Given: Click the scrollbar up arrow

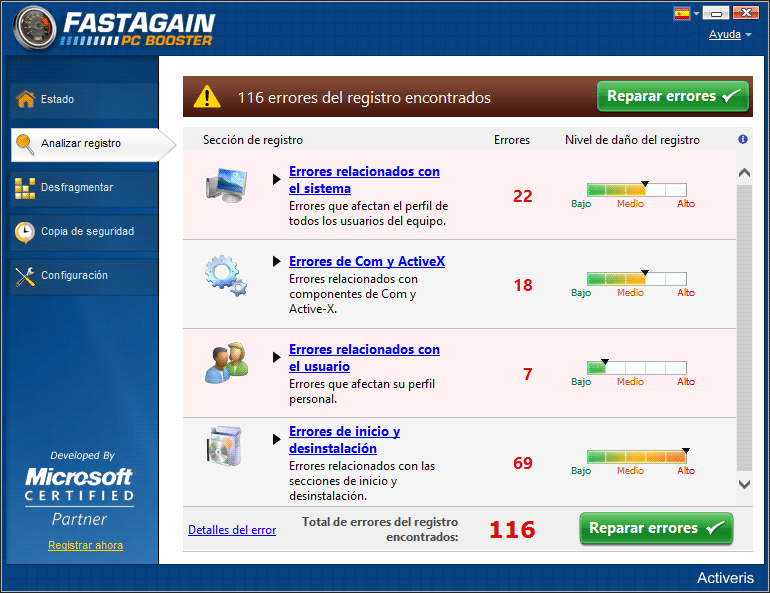Looking at the screenshot, I should [744, 173].
